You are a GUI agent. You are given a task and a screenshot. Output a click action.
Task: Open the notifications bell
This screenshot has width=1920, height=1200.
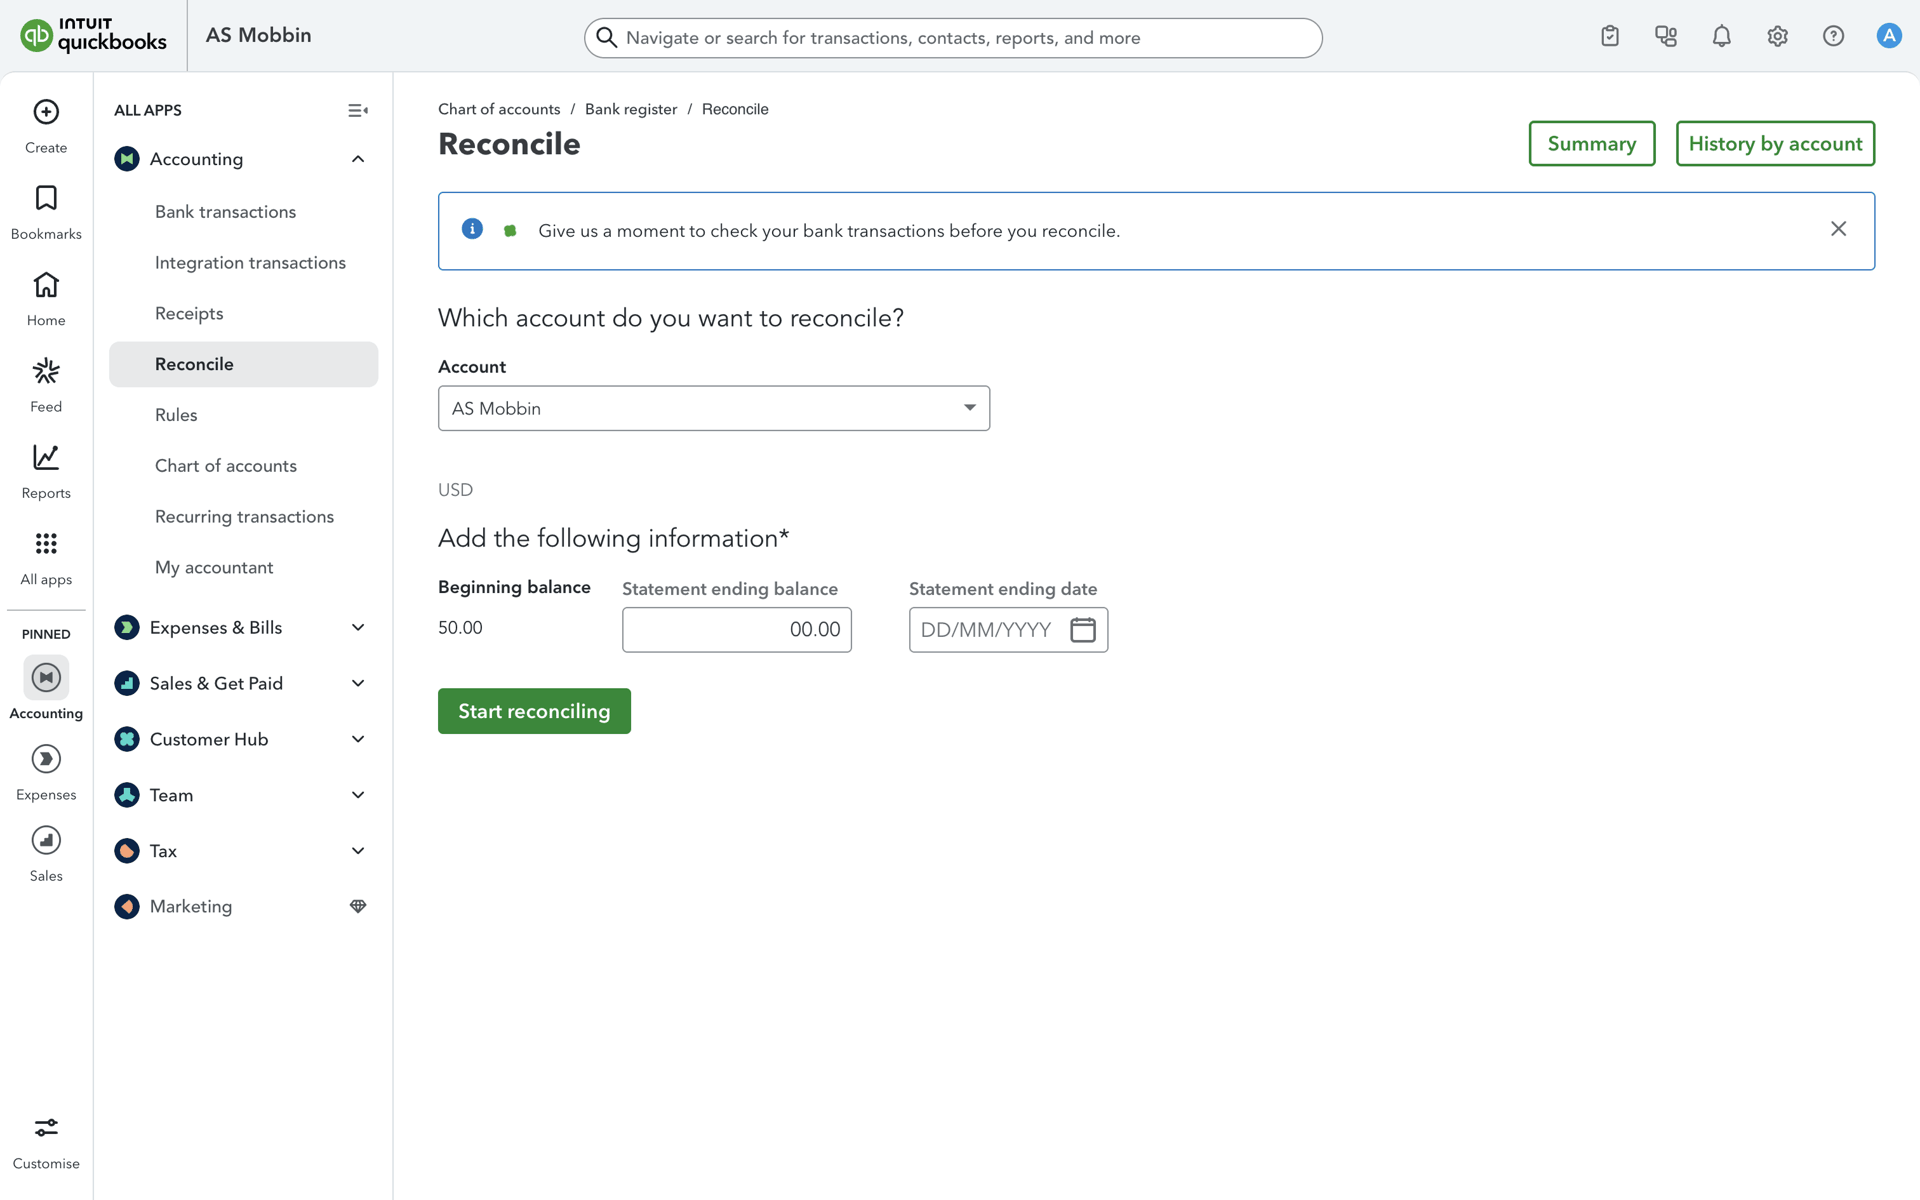[x=1722, y=36]
